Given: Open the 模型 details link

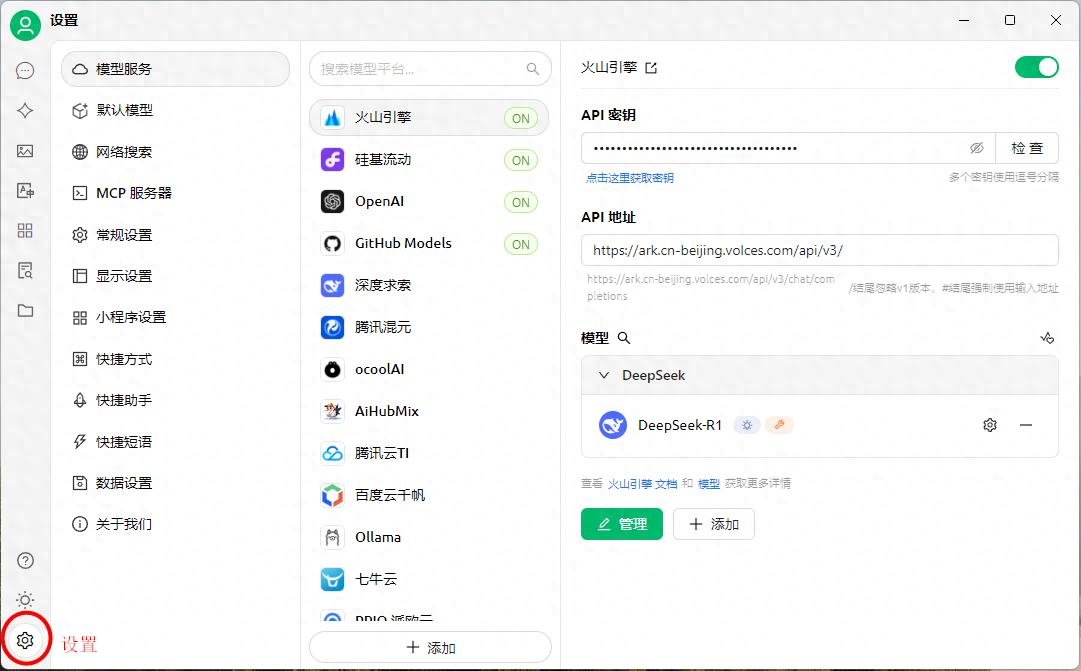Looking at the screenshot, I should 709,484.
